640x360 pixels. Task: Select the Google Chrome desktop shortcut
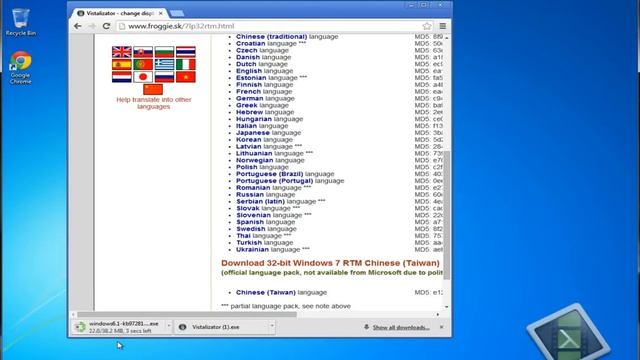click(20, 68)
